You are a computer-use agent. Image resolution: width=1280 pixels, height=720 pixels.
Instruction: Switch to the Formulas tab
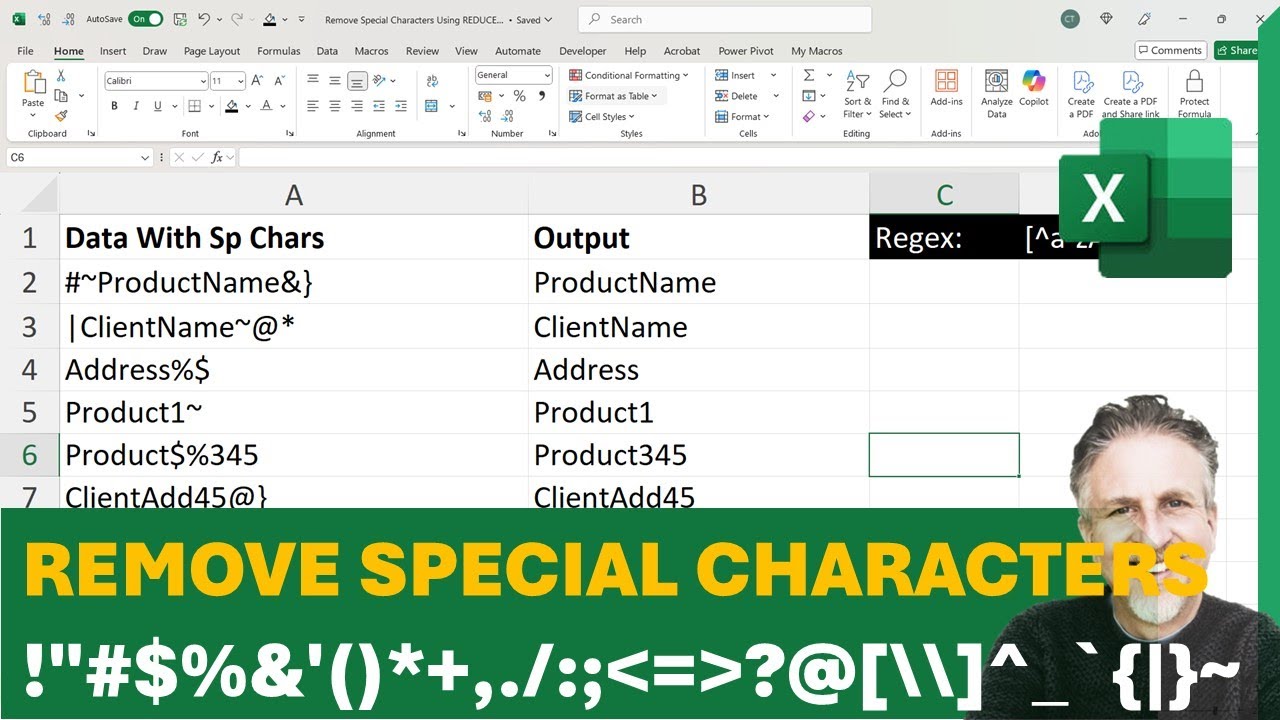(x=278, y=51)
